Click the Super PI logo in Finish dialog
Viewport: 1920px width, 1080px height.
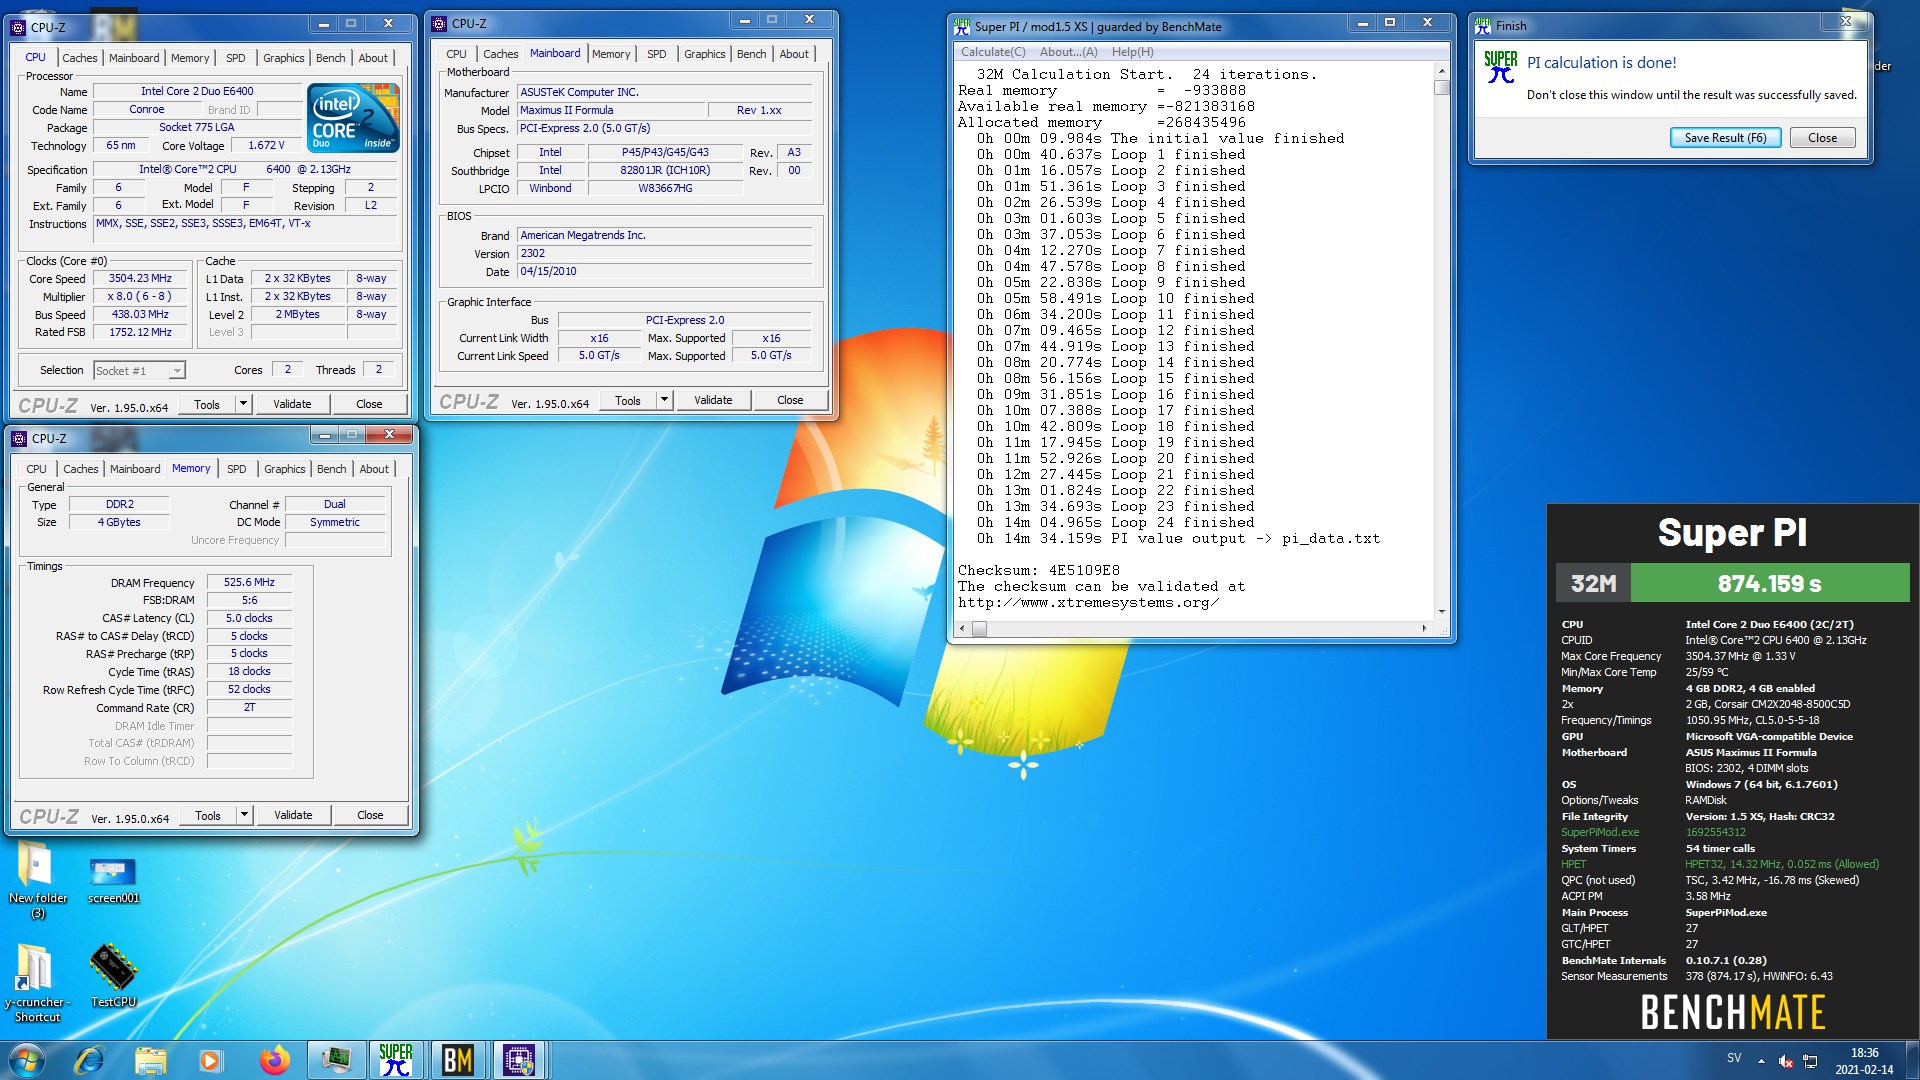pyautogui.click(x=1500, y=67)
